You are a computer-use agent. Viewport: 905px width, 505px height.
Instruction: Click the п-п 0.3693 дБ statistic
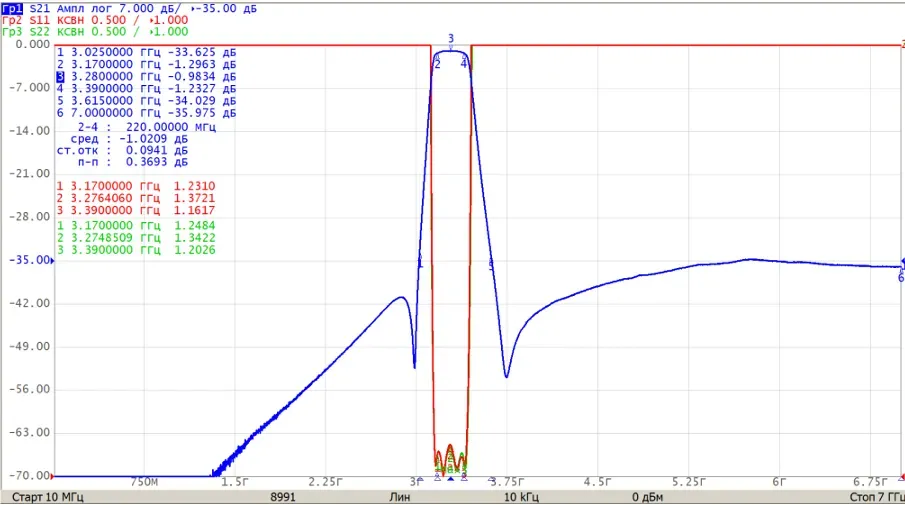tap(133, 162)
